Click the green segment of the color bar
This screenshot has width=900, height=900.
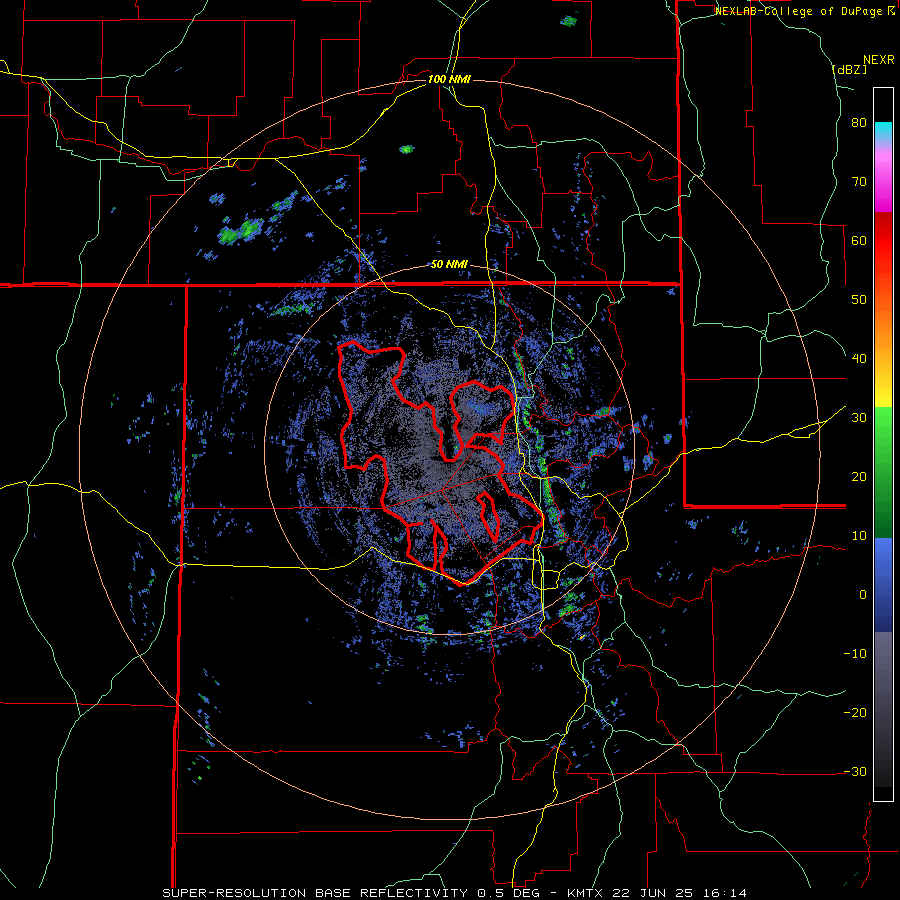coord(883,472)
